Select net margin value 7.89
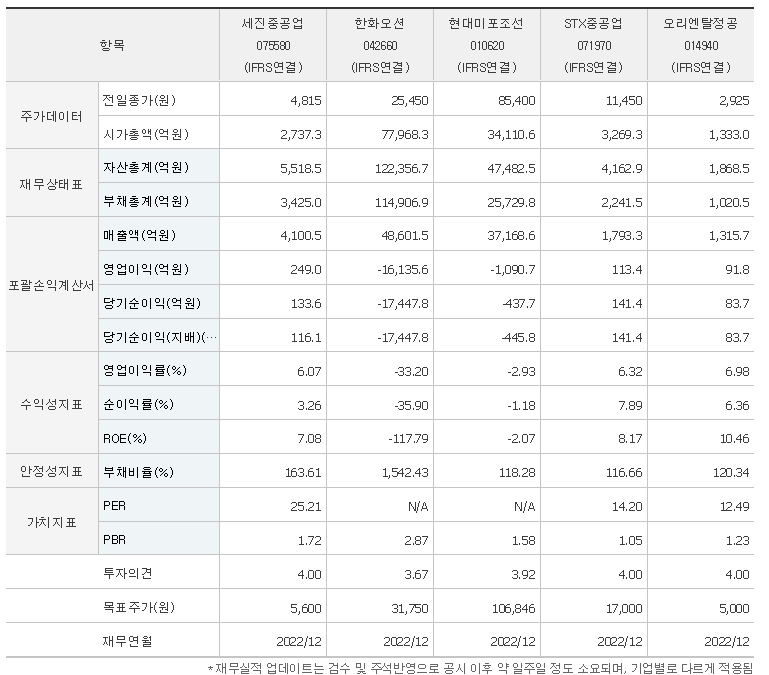 (x=630, y=405)
